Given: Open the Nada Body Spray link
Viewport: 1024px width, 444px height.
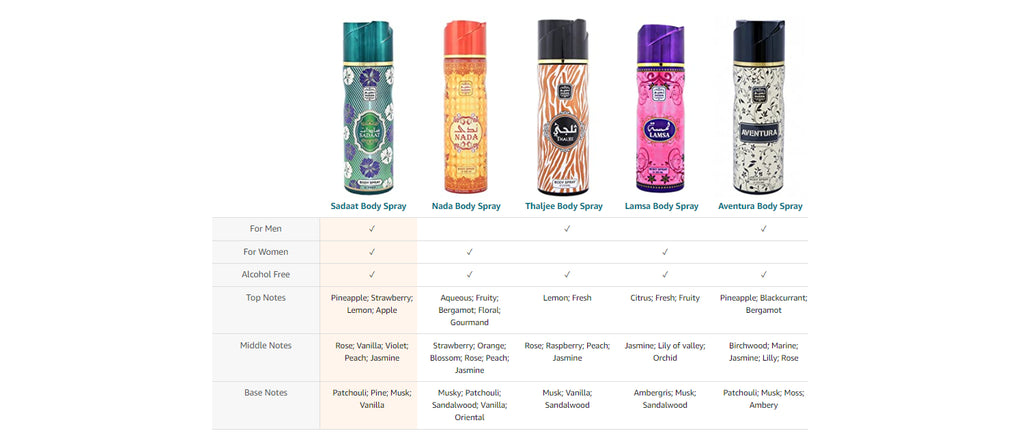Looking at the screenshot, I should (x=466, y=206).
